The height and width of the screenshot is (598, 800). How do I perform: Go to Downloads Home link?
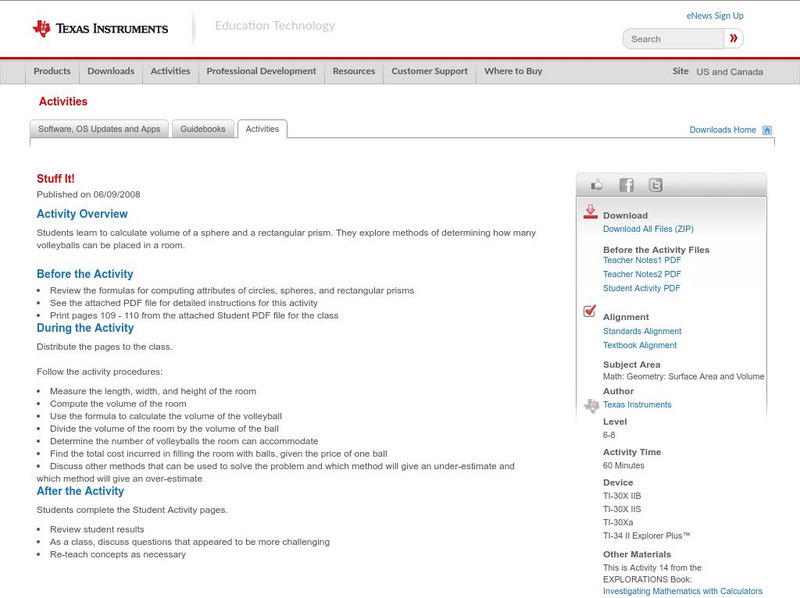point(722,130)
